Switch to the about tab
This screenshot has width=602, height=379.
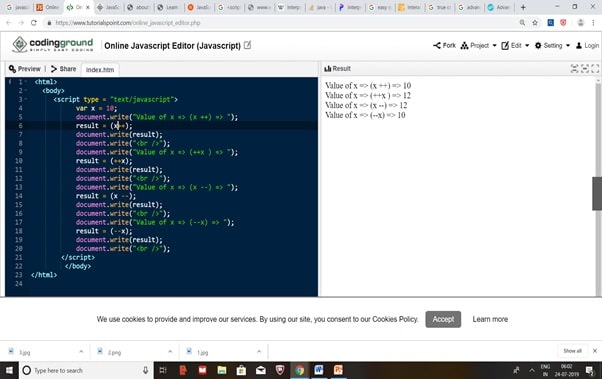[139, 7]
